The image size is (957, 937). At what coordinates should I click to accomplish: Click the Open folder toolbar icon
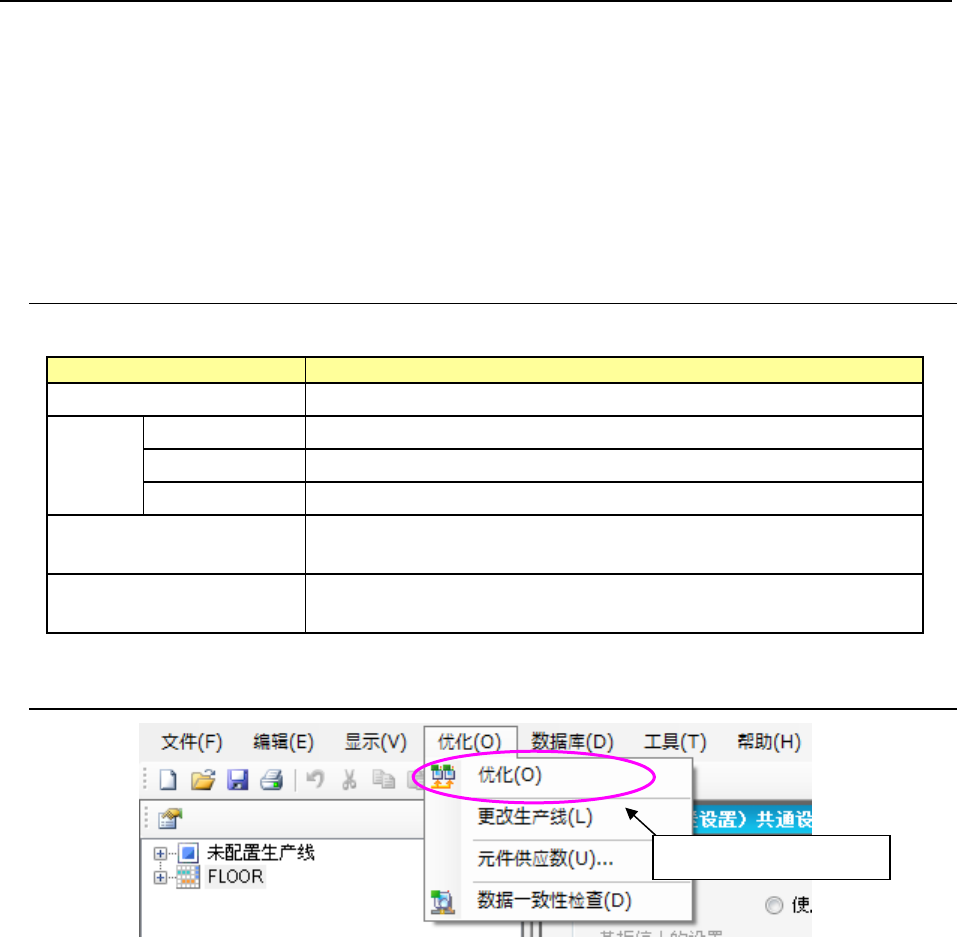coord(203,780)
